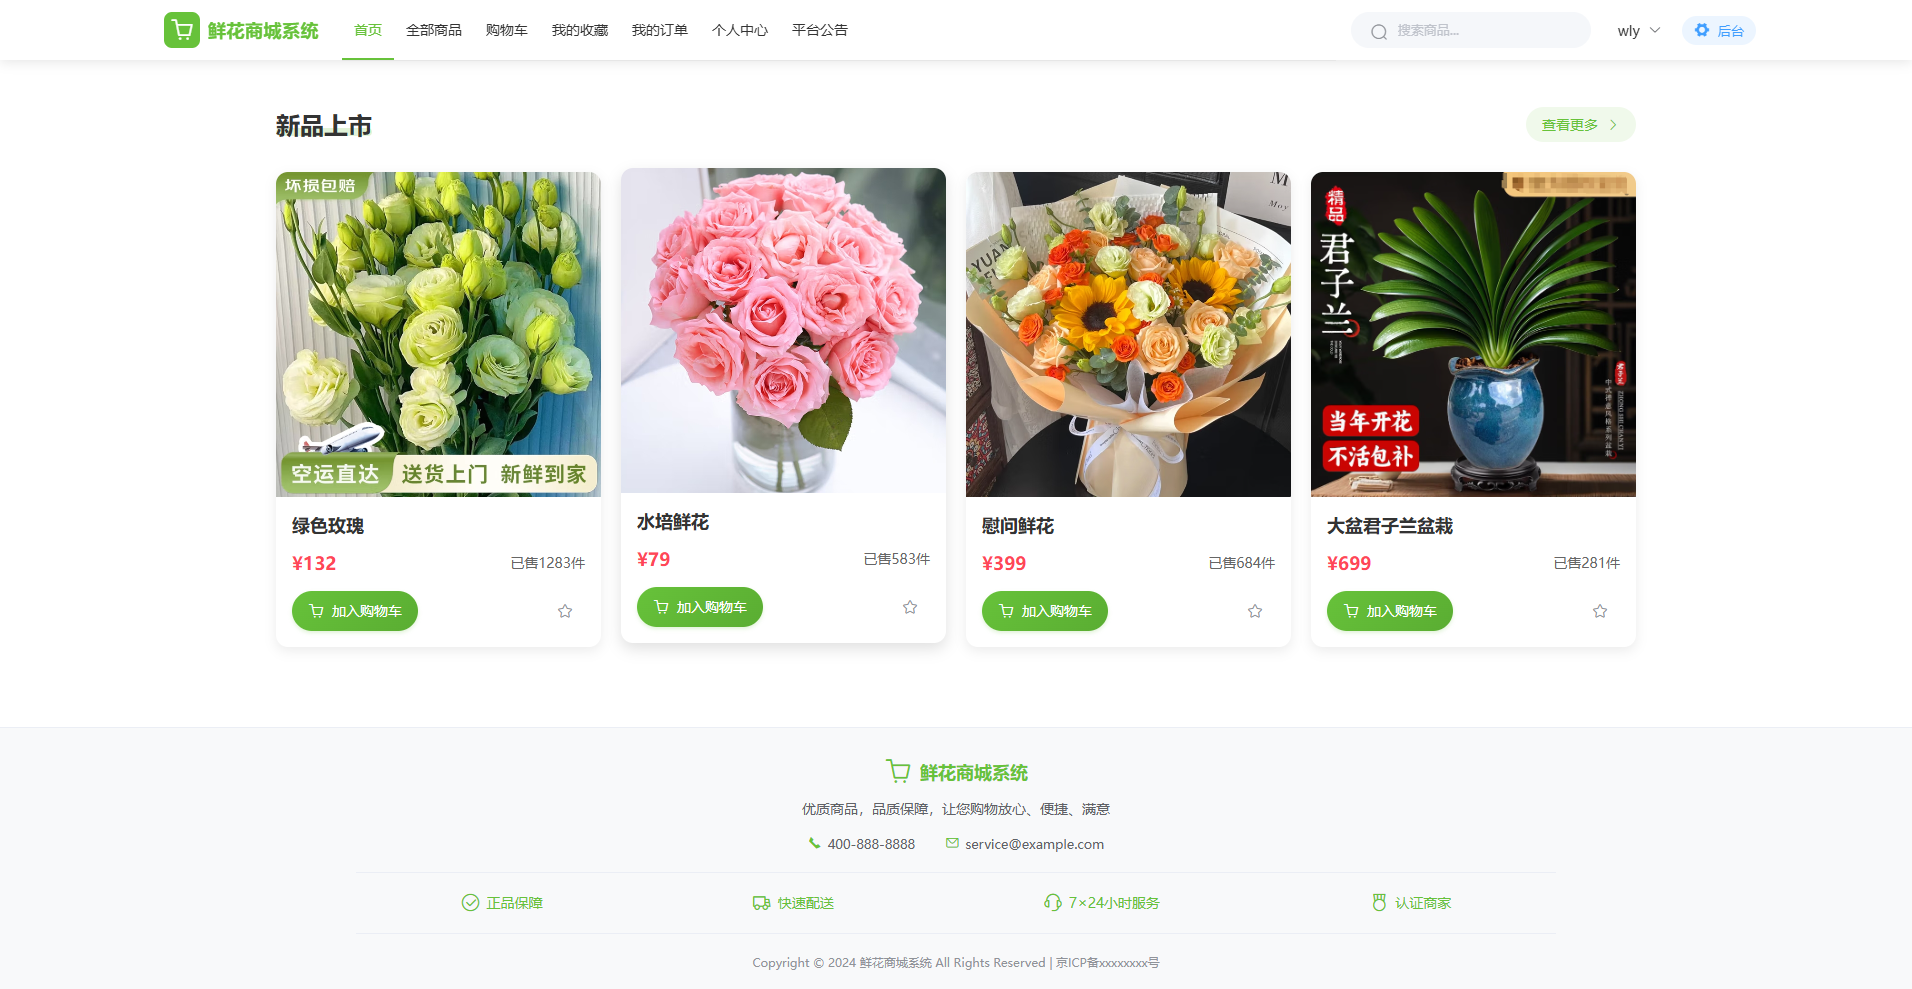Click the 快速配送 truck icon
The width and height of the screenshot is (1912, 989).
click(761, 903)
